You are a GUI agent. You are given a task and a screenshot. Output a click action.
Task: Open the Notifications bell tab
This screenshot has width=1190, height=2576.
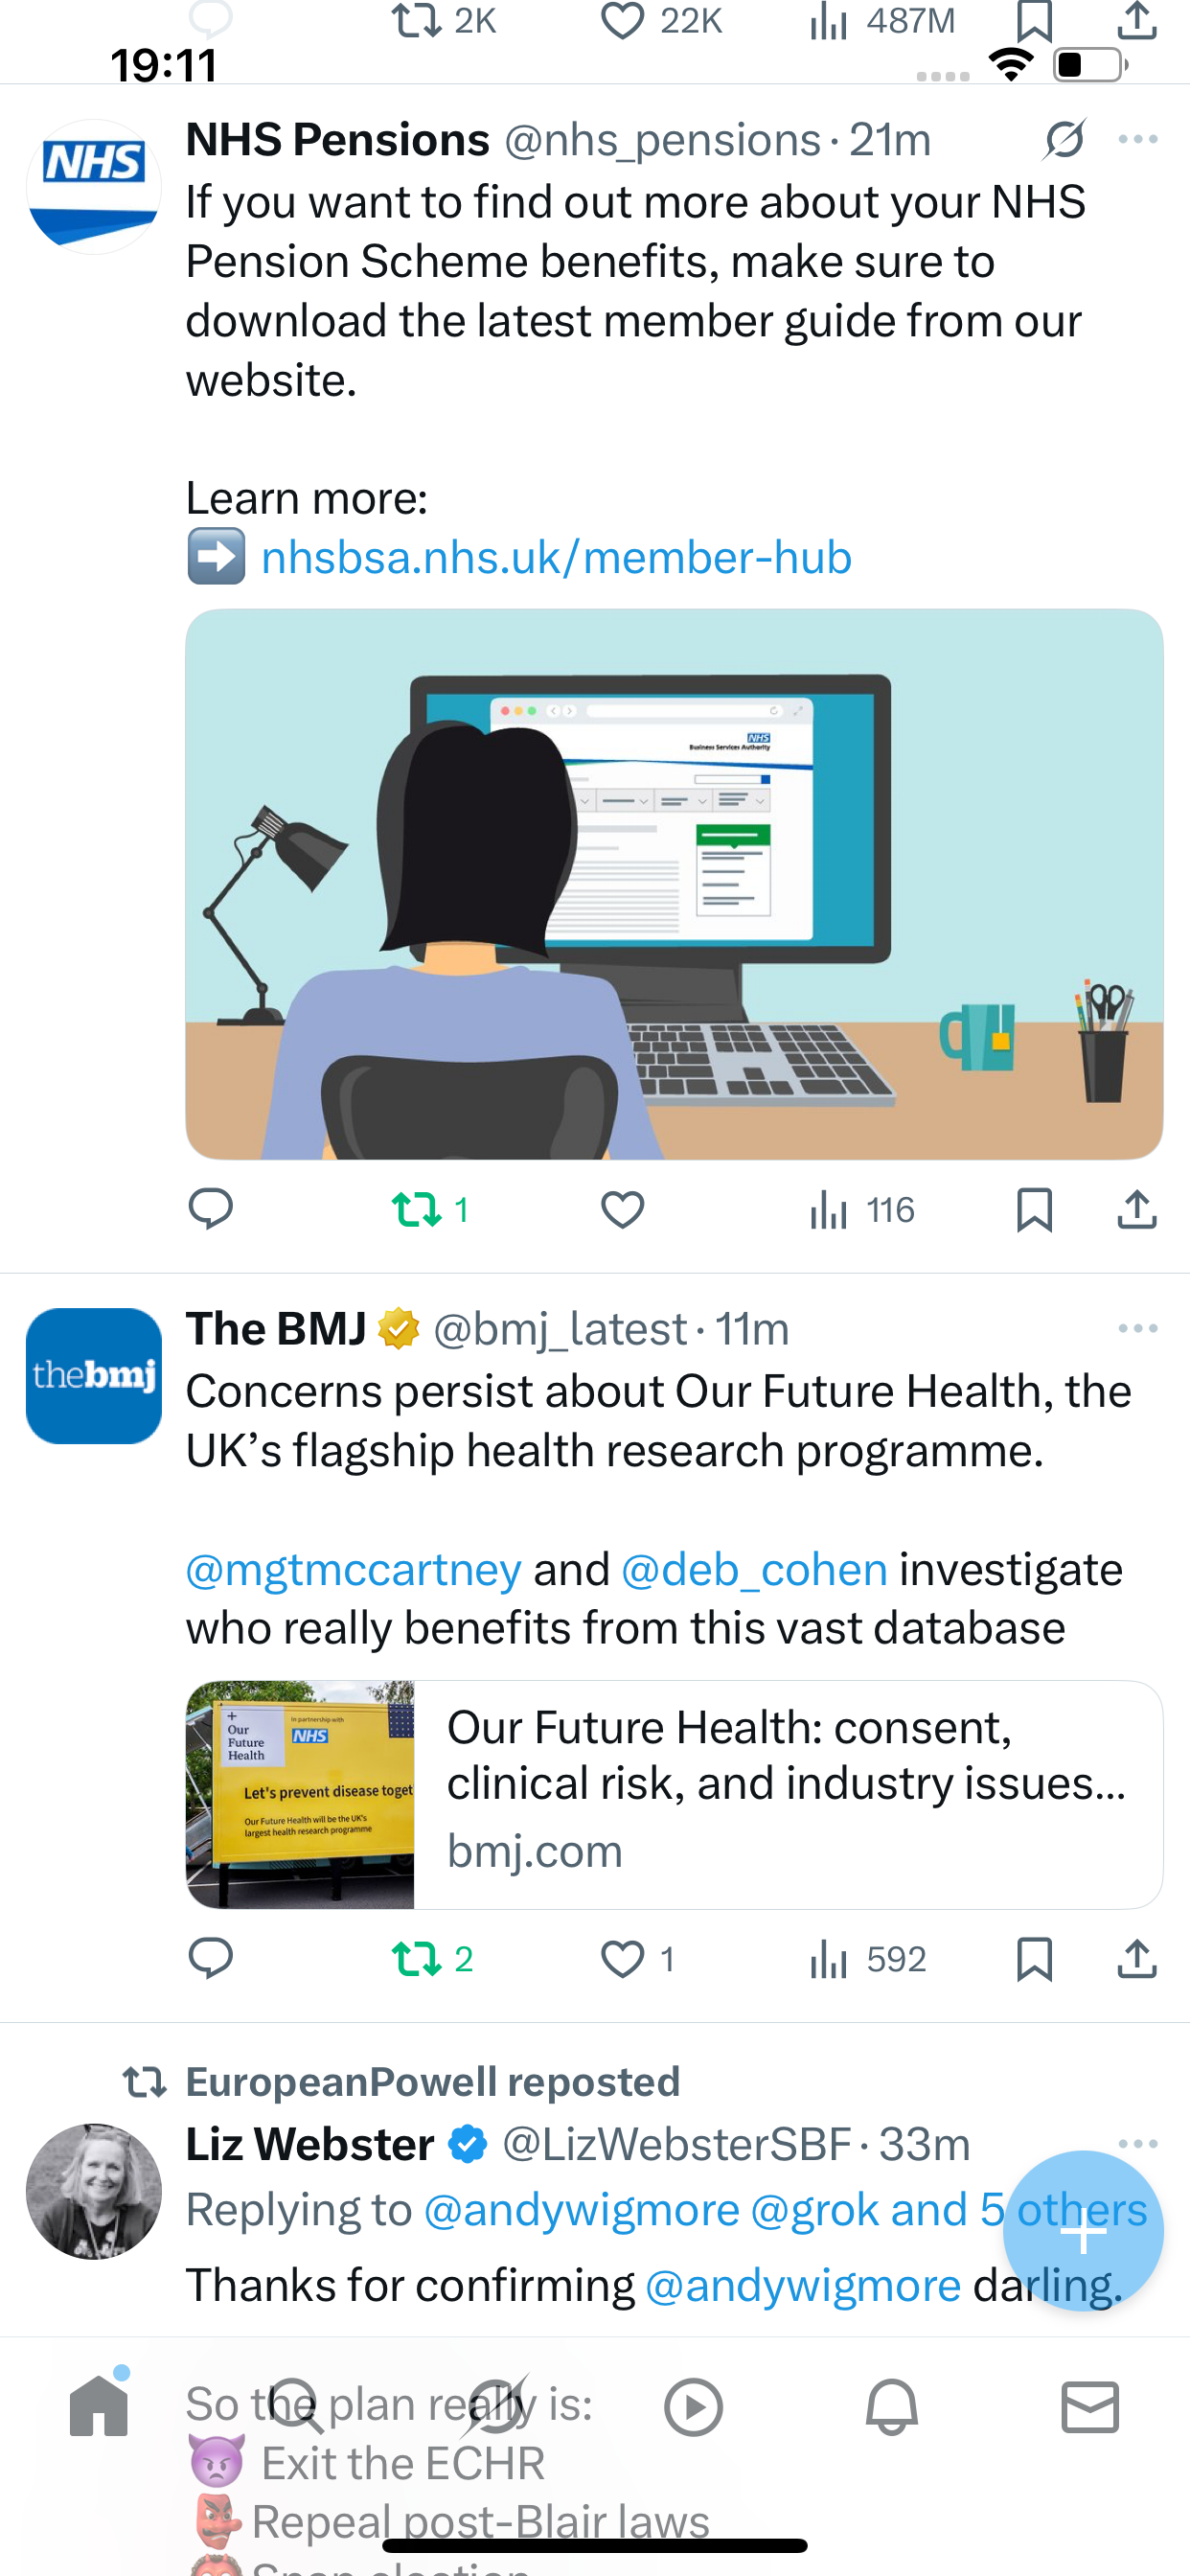891,2406
